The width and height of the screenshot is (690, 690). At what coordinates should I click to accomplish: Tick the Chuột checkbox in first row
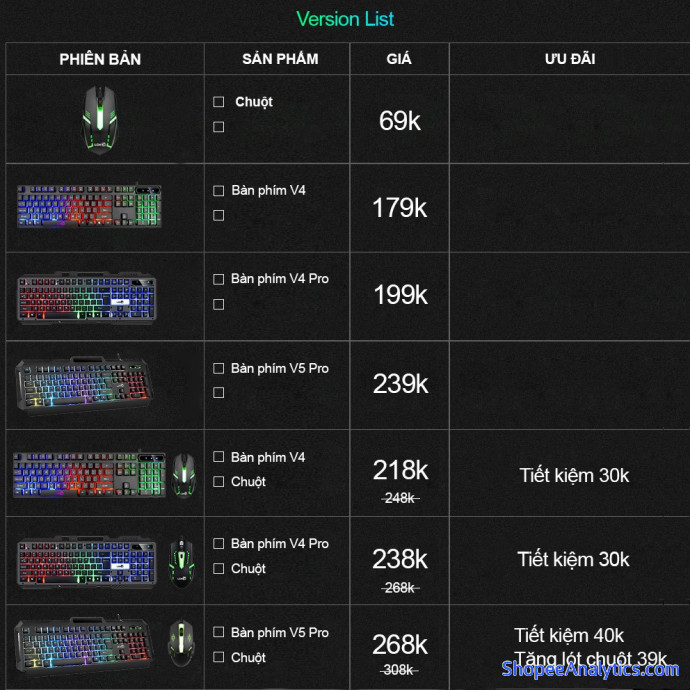(x=219, y=102)
